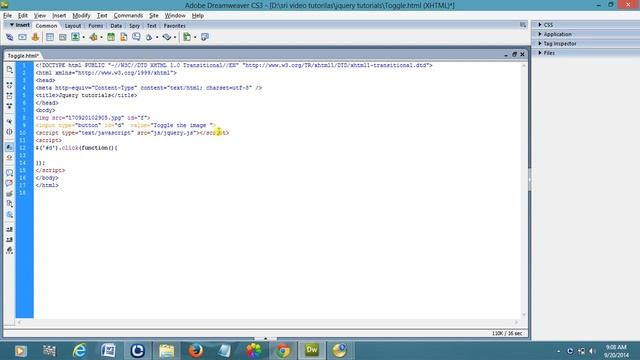Click the Script insert icon
Viewport: 640px width, 360px height.
click(167, 37)
